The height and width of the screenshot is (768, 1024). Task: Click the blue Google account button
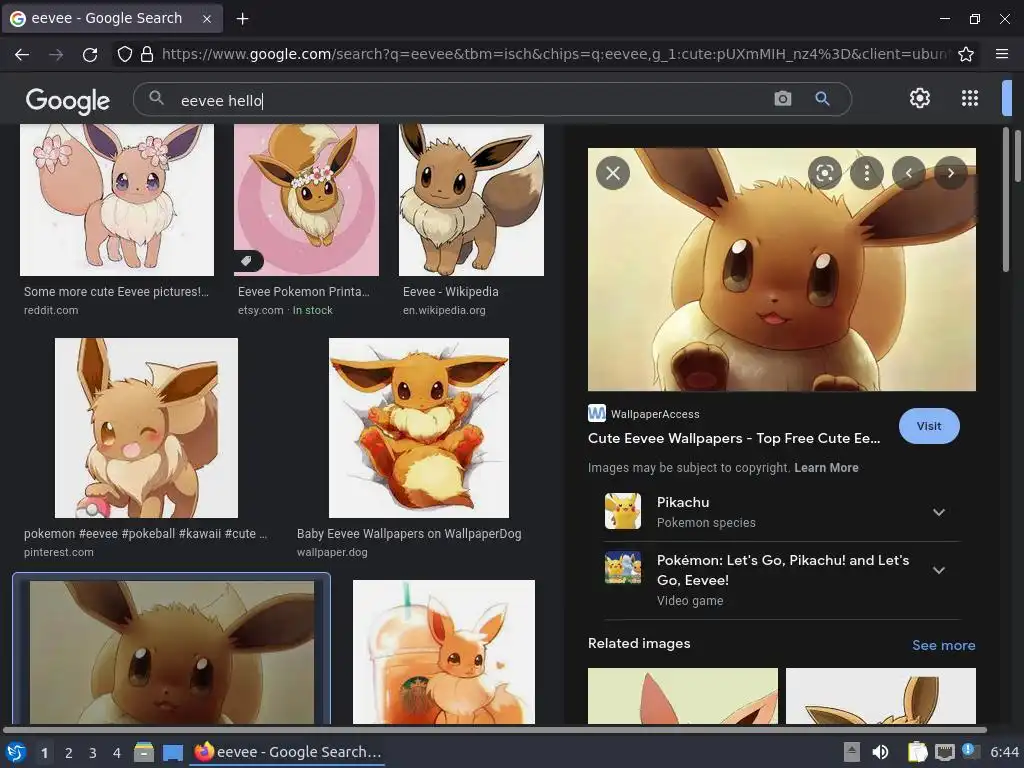pos(1006,98)
